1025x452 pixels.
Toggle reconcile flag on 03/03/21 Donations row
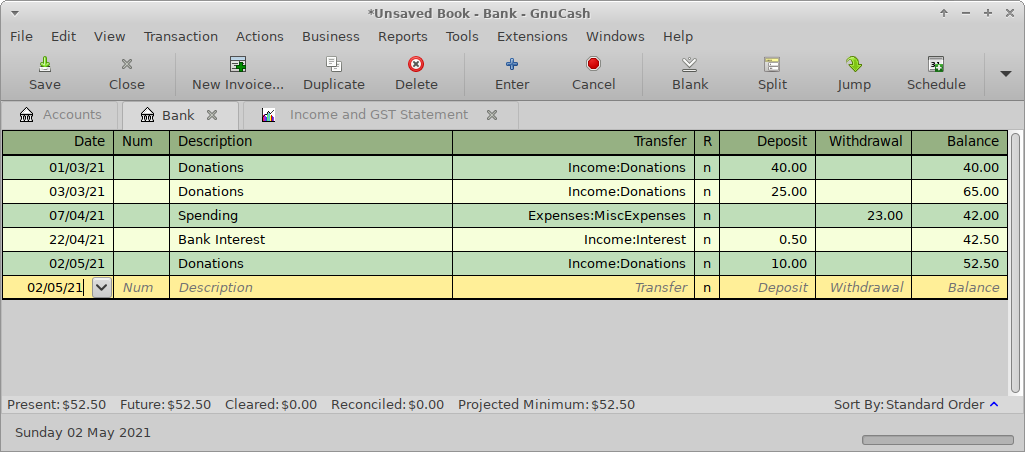707,192
